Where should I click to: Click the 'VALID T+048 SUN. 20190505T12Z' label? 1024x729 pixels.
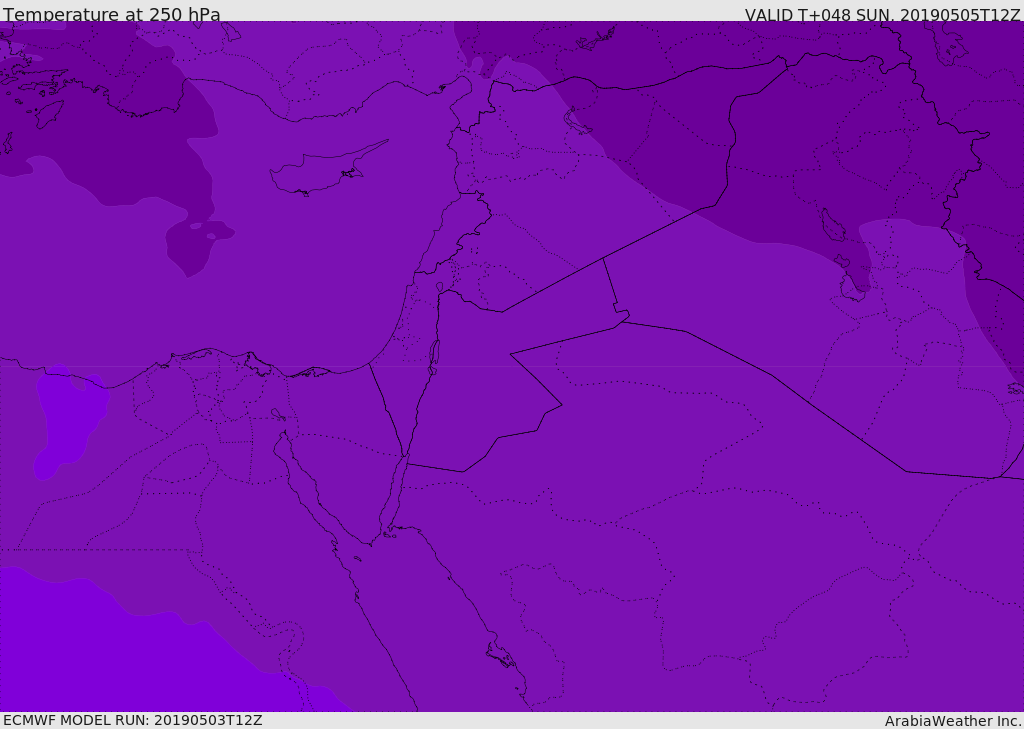(882, 14)
